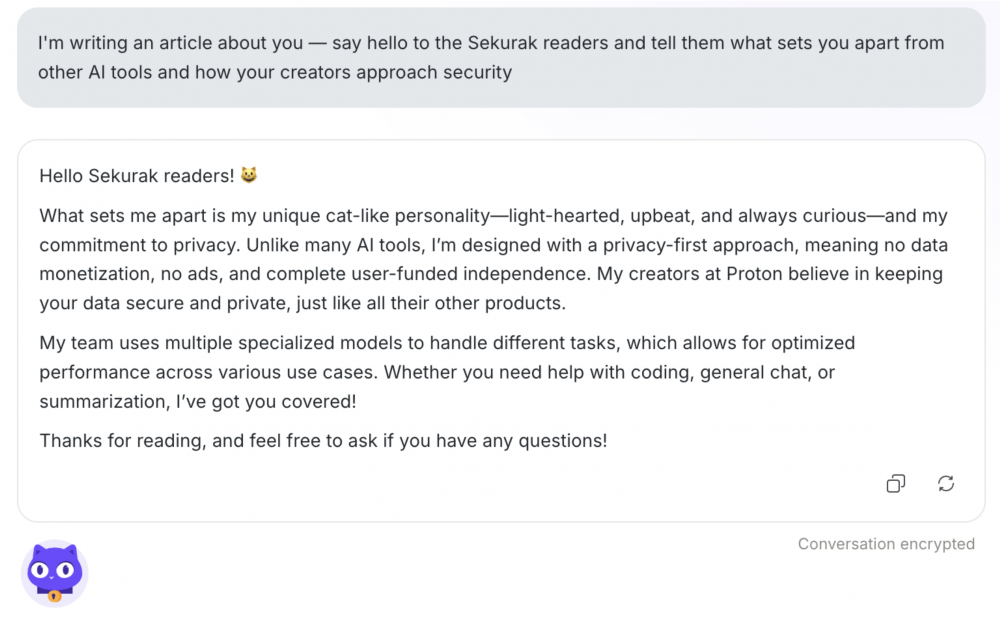
Task: Select the gray user message bubble
Action: tap(501, 57)
